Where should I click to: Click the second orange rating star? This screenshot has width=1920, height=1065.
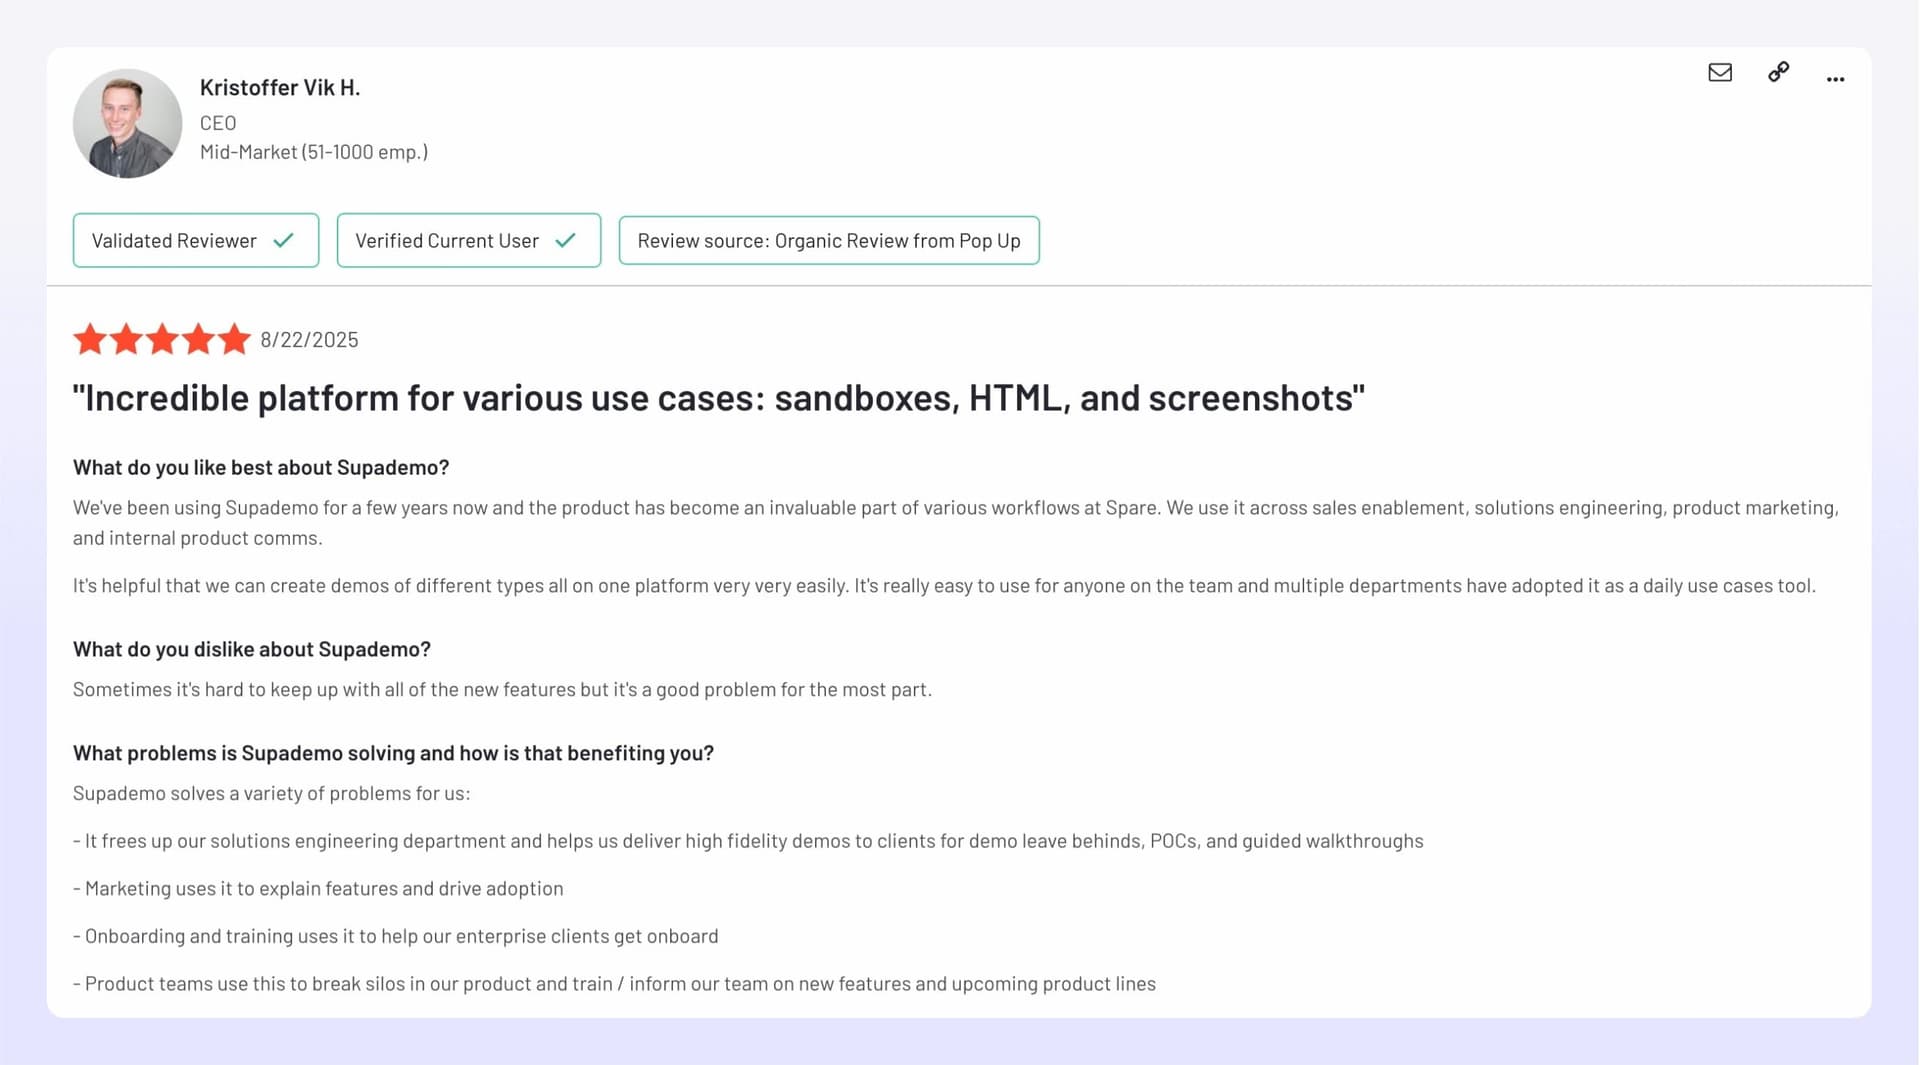tap(126, 340)
